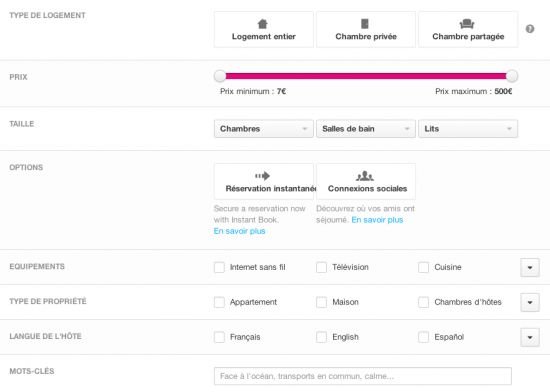Expand more Langue de l'hôte options

click(x=530, y=337)
